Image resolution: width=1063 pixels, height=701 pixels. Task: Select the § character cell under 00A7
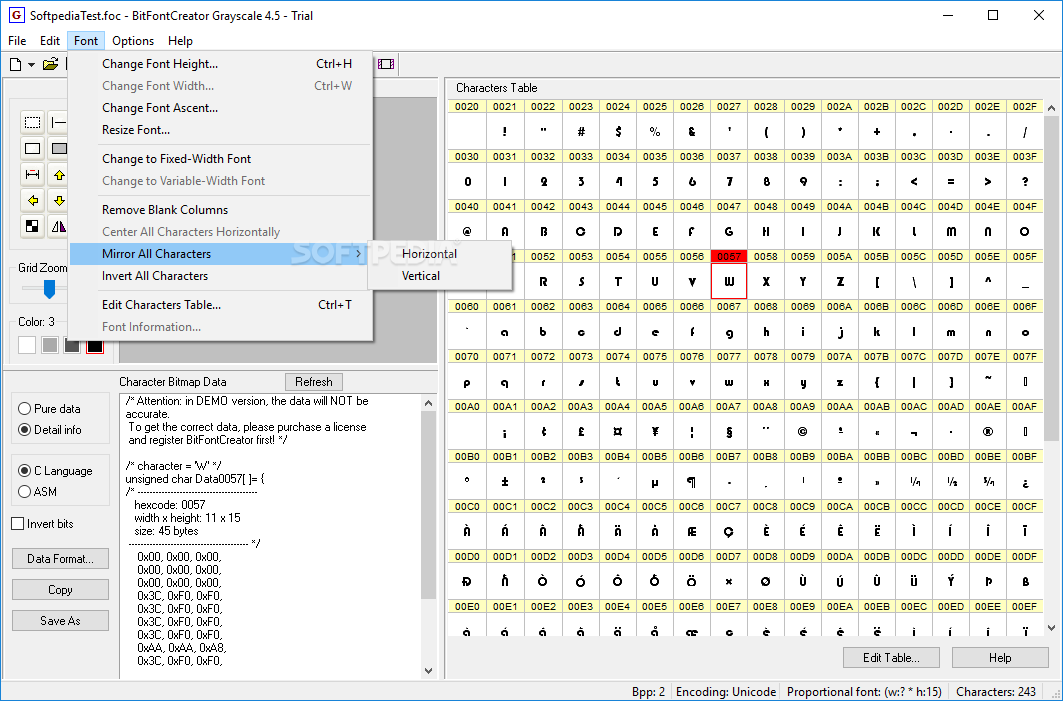pos(729,431)
